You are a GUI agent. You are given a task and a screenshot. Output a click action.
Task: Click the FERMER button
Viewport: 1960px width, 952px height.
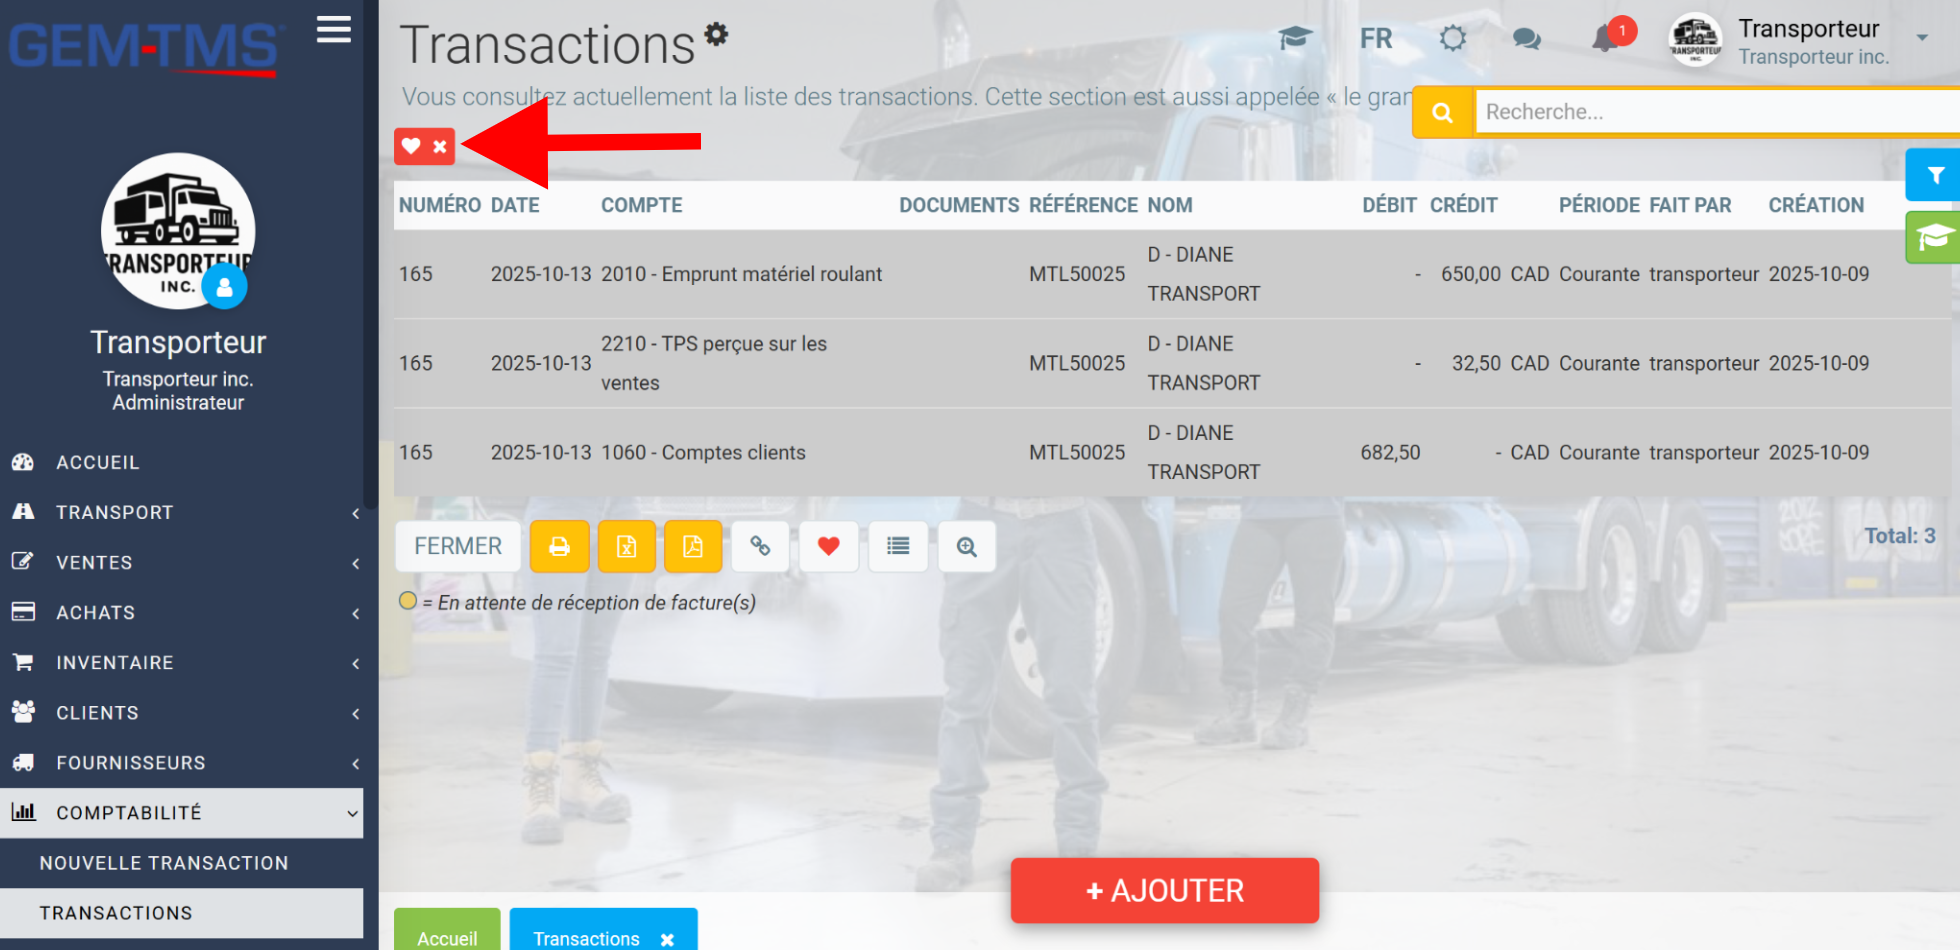coord(458,547)
